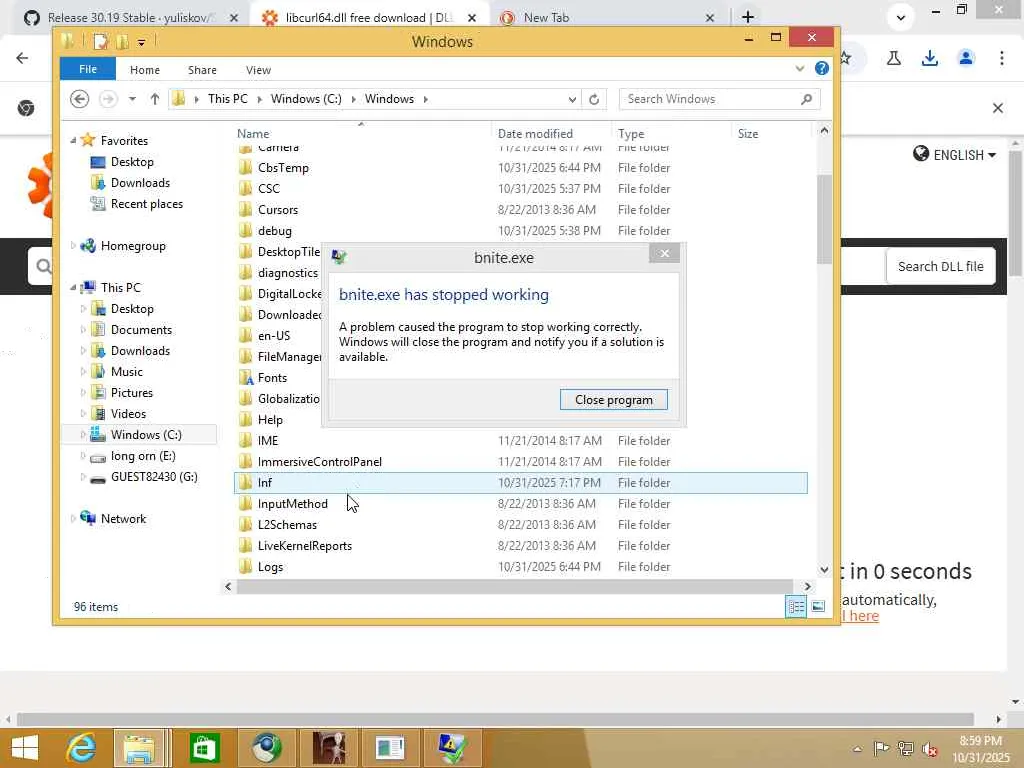
Task: Select Recent places in Favorites
Action: click(146, 204)
